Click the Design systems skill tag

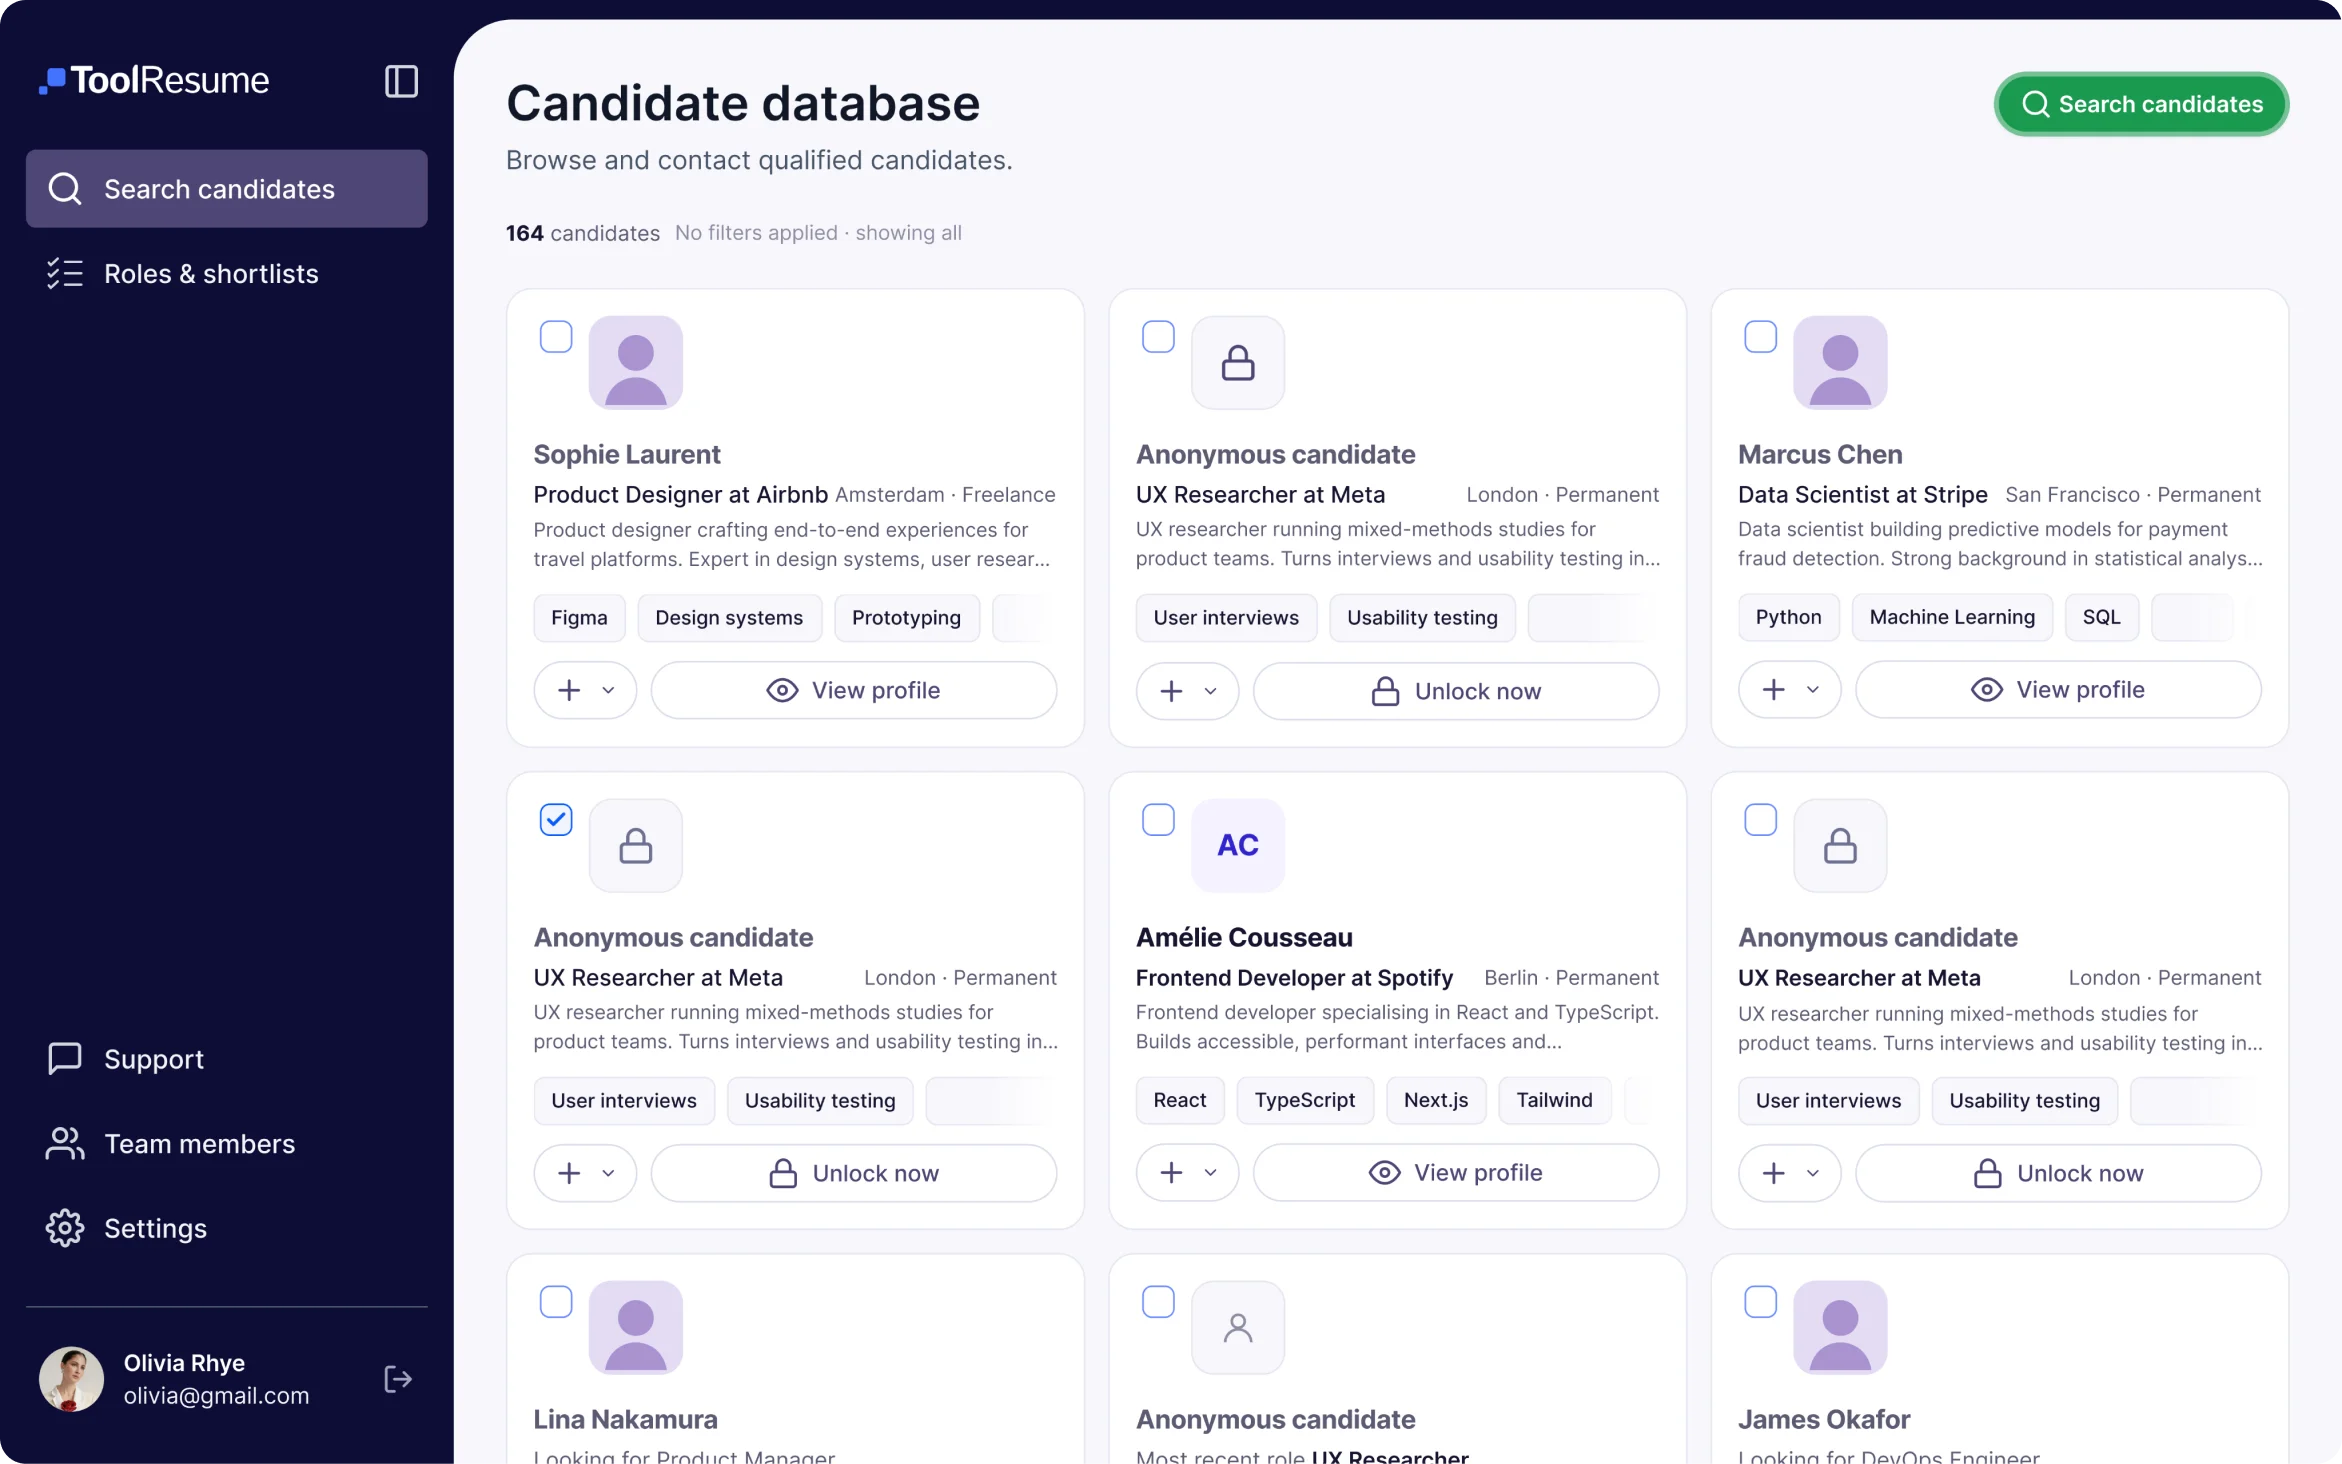coord(729,618)
